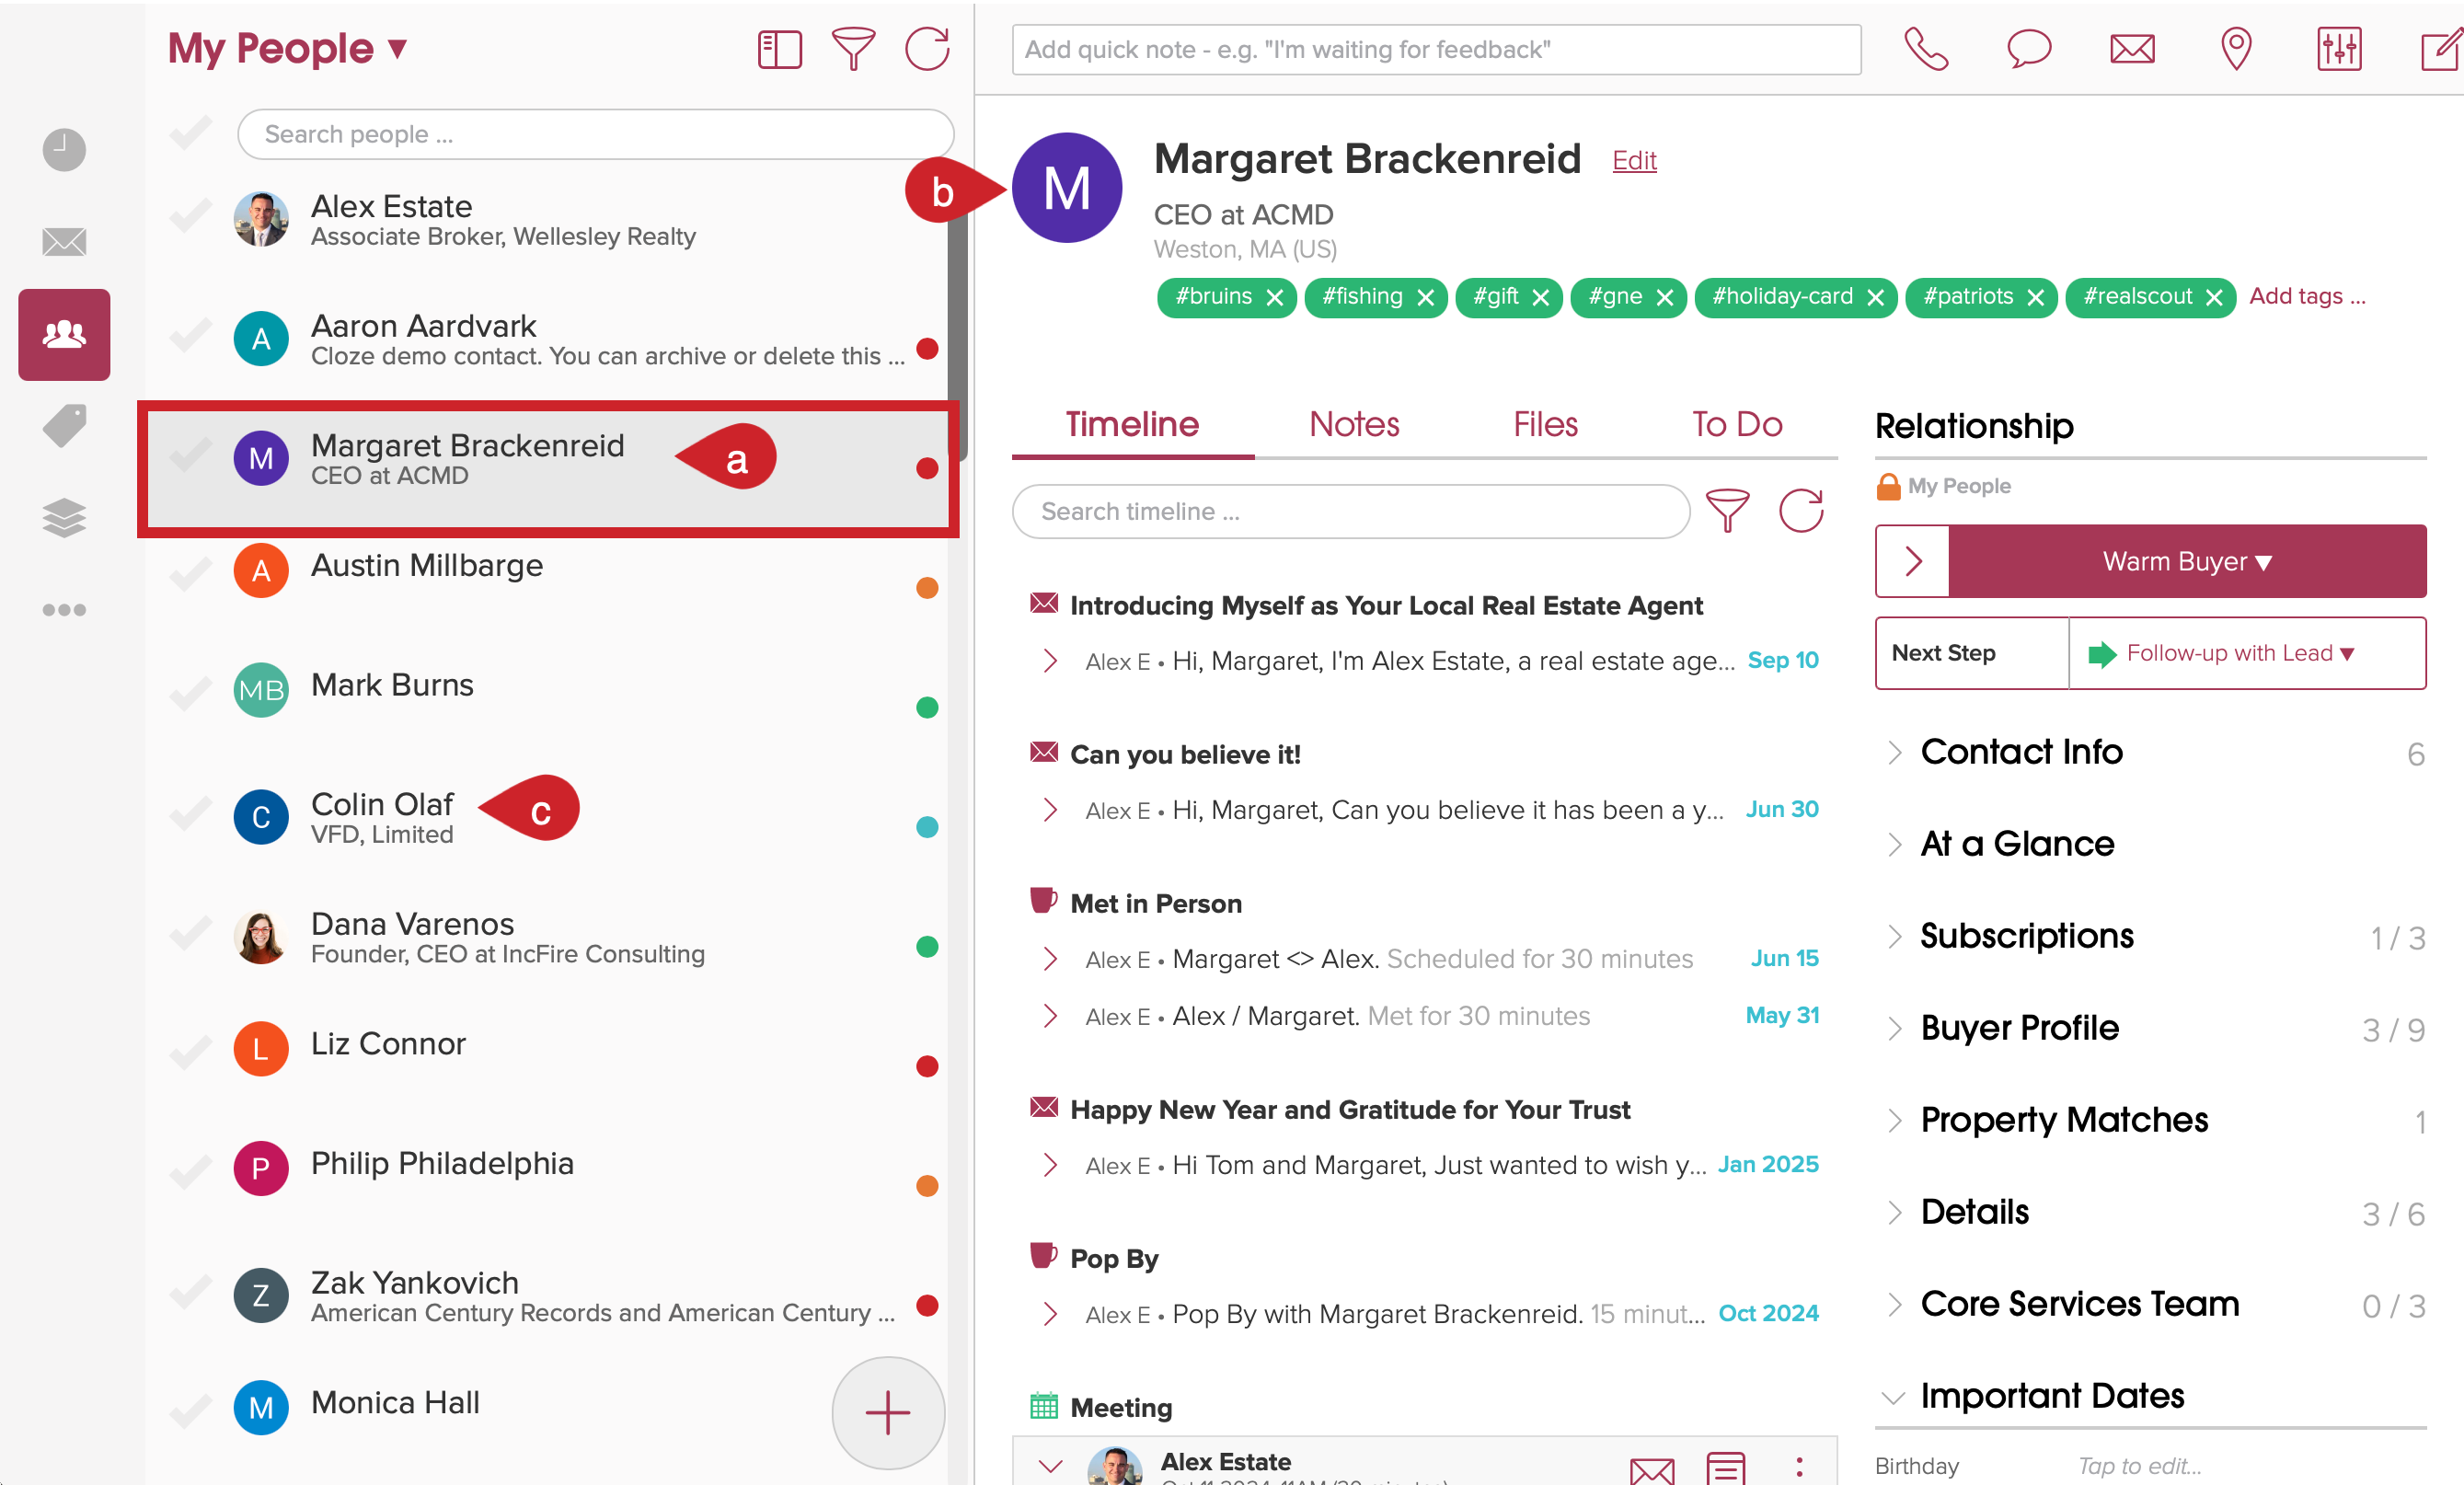Open the tags icon in left sidebar
The image size is (2464, 1485).
pyautogui.click(x=64, y=426)
